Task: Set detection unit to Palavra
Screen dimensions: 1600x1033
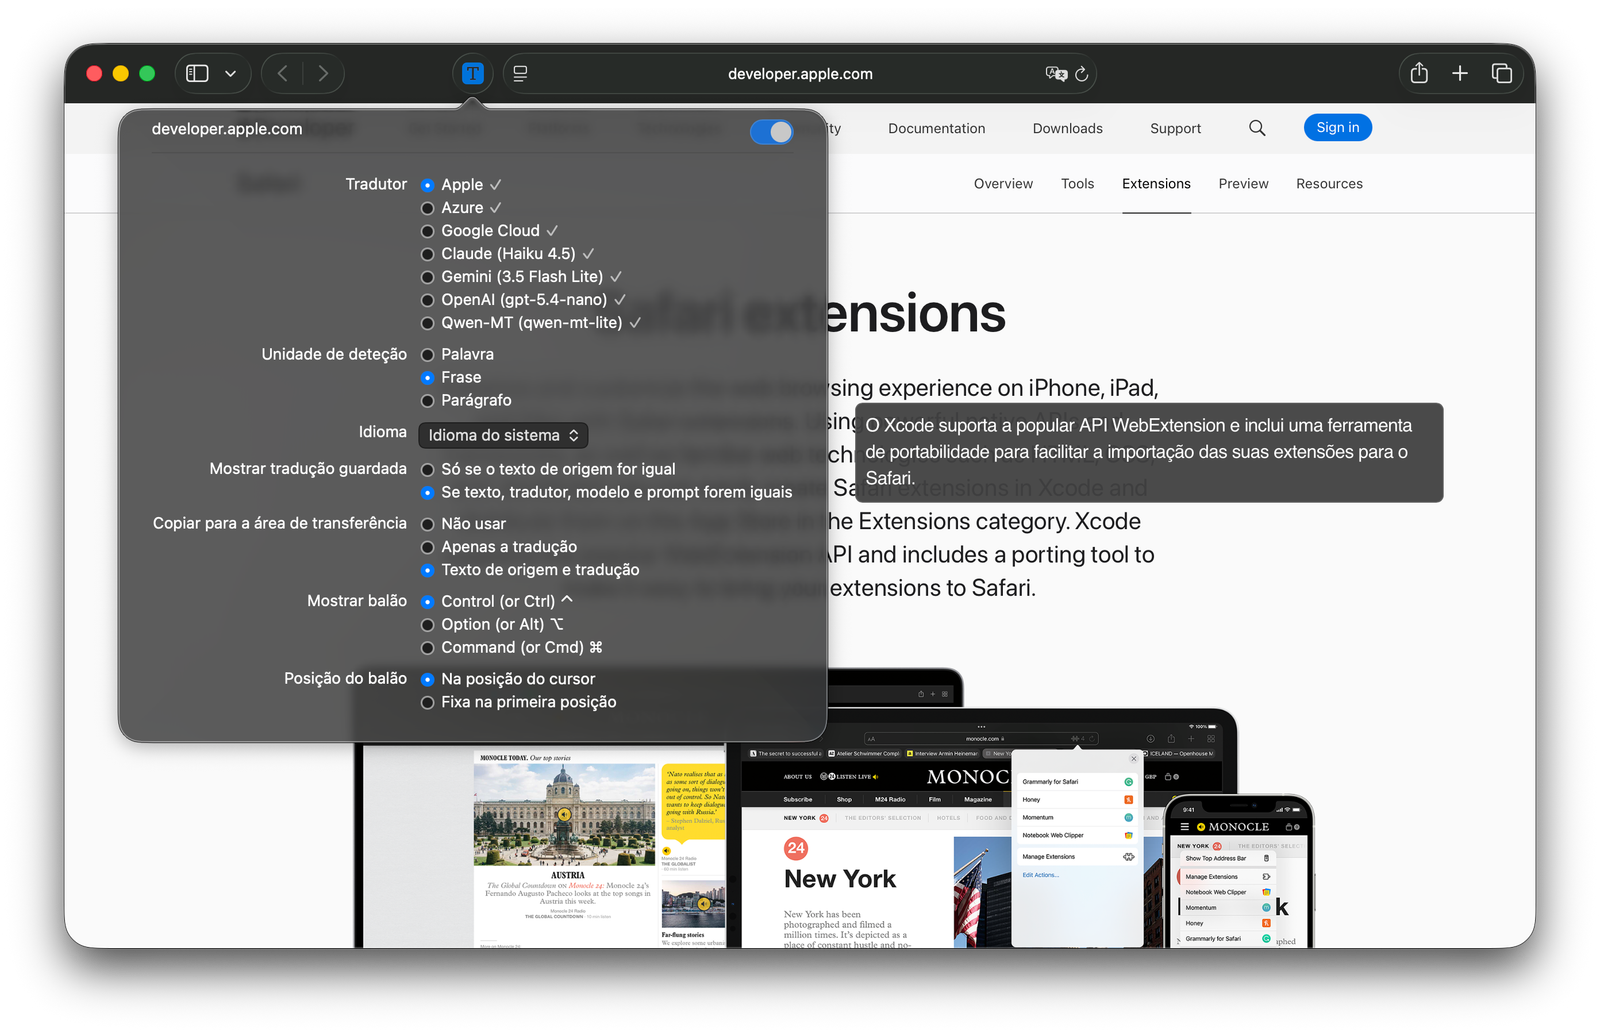Action: tap(428, 355)
